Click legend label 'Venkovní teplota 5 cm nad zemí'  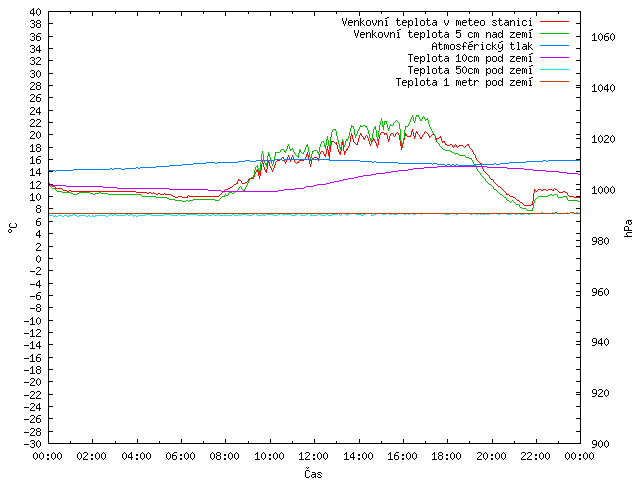point(443,34)
